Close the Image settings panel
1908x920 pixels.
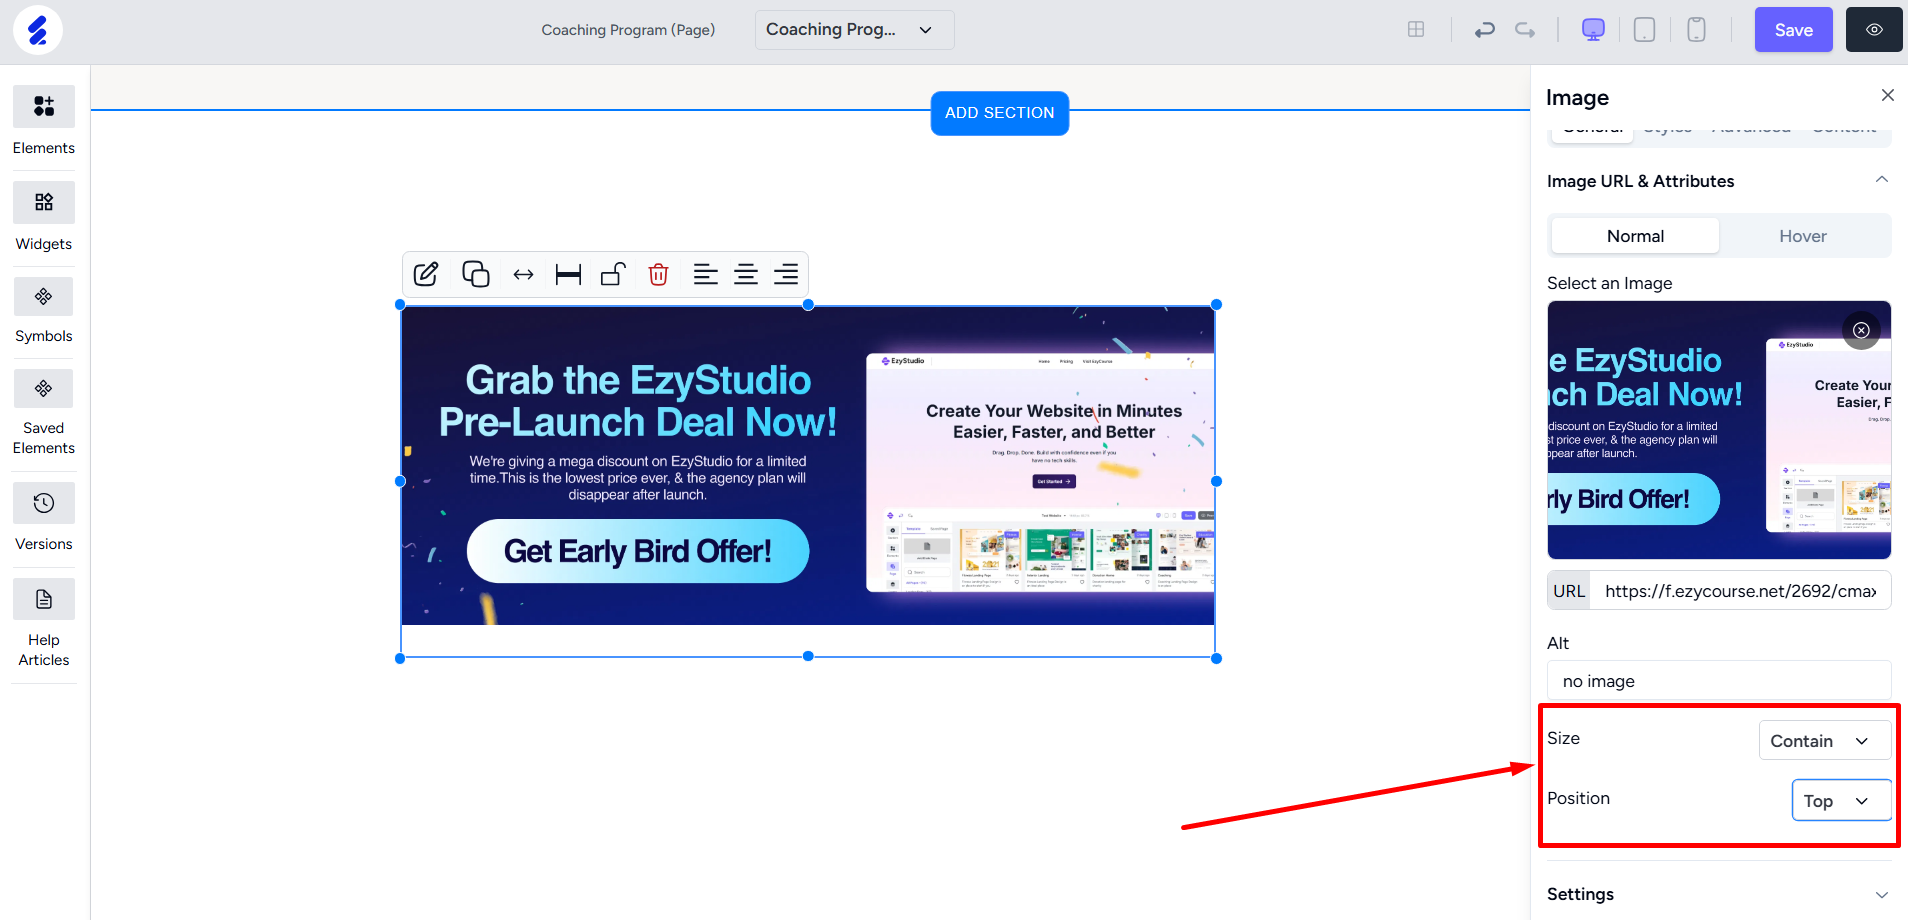pyautogui.click(x=1888, y=95)
